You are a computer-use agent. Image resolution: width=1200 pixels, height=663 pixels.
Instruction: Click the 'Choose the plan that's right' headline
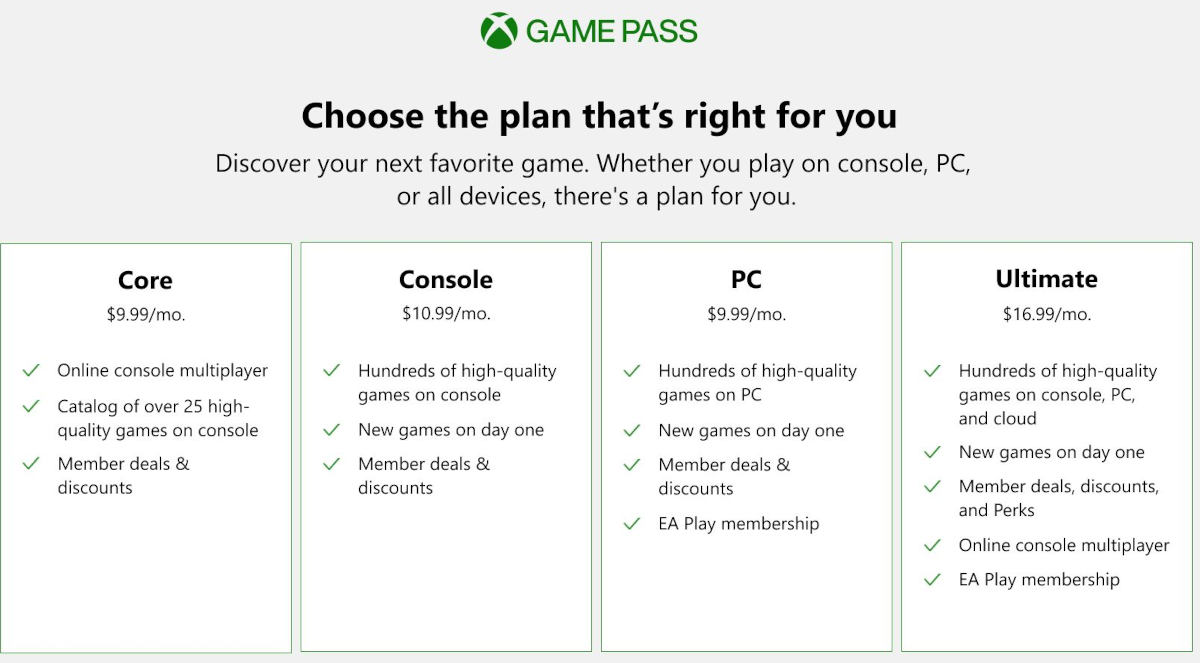599,116
